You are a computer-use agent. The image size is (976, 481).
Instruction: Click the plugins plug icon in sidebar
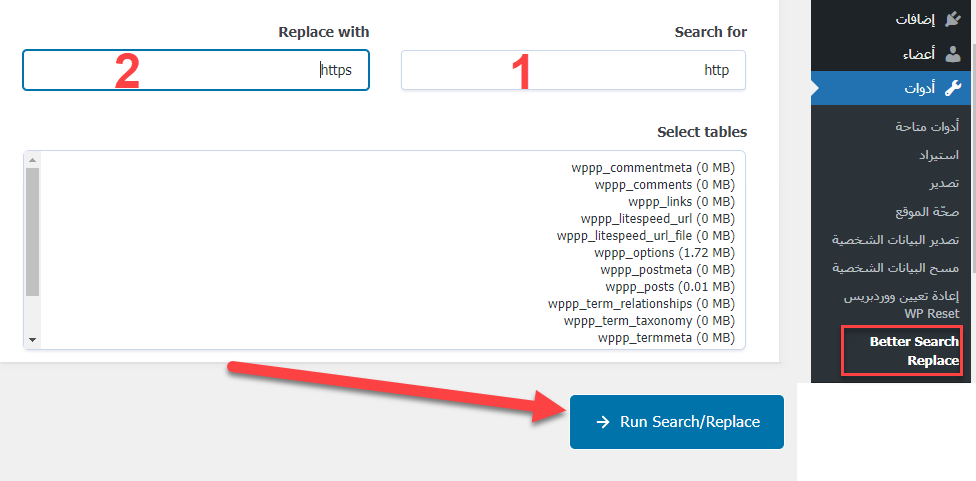click(x=951, y=18)
